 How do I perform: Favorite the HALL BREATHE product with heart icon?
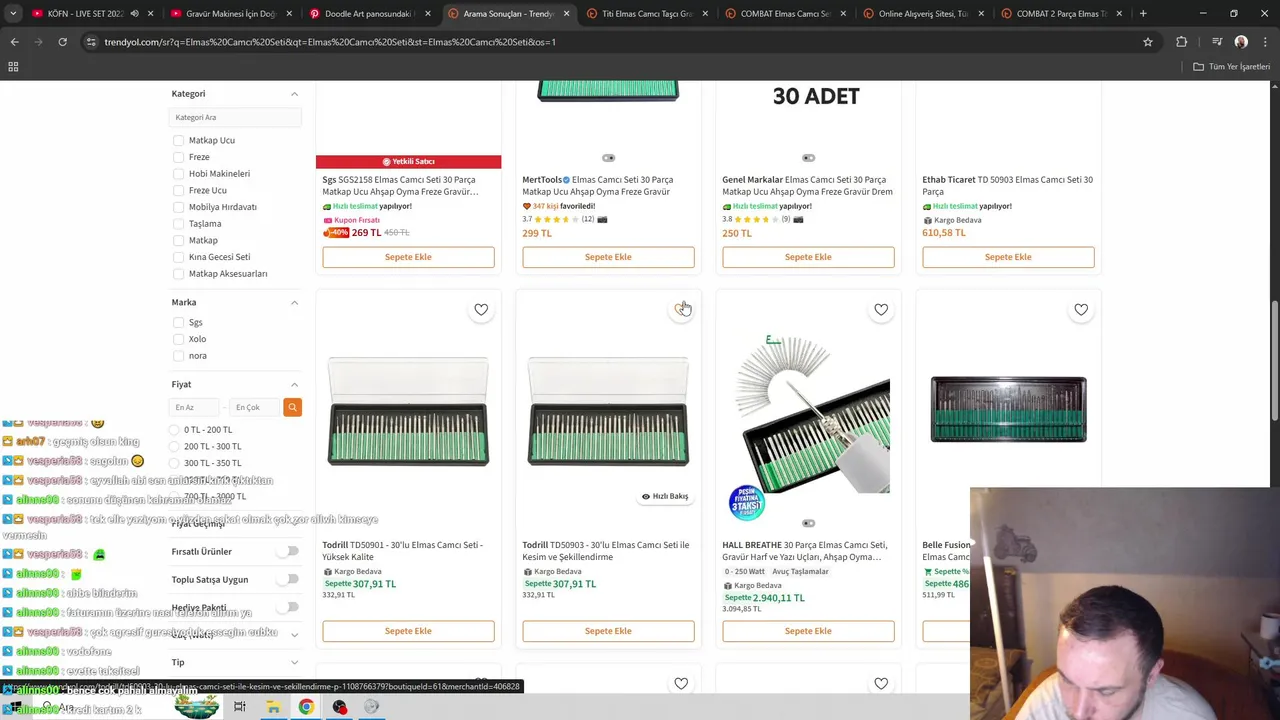(x=881, y=310)
